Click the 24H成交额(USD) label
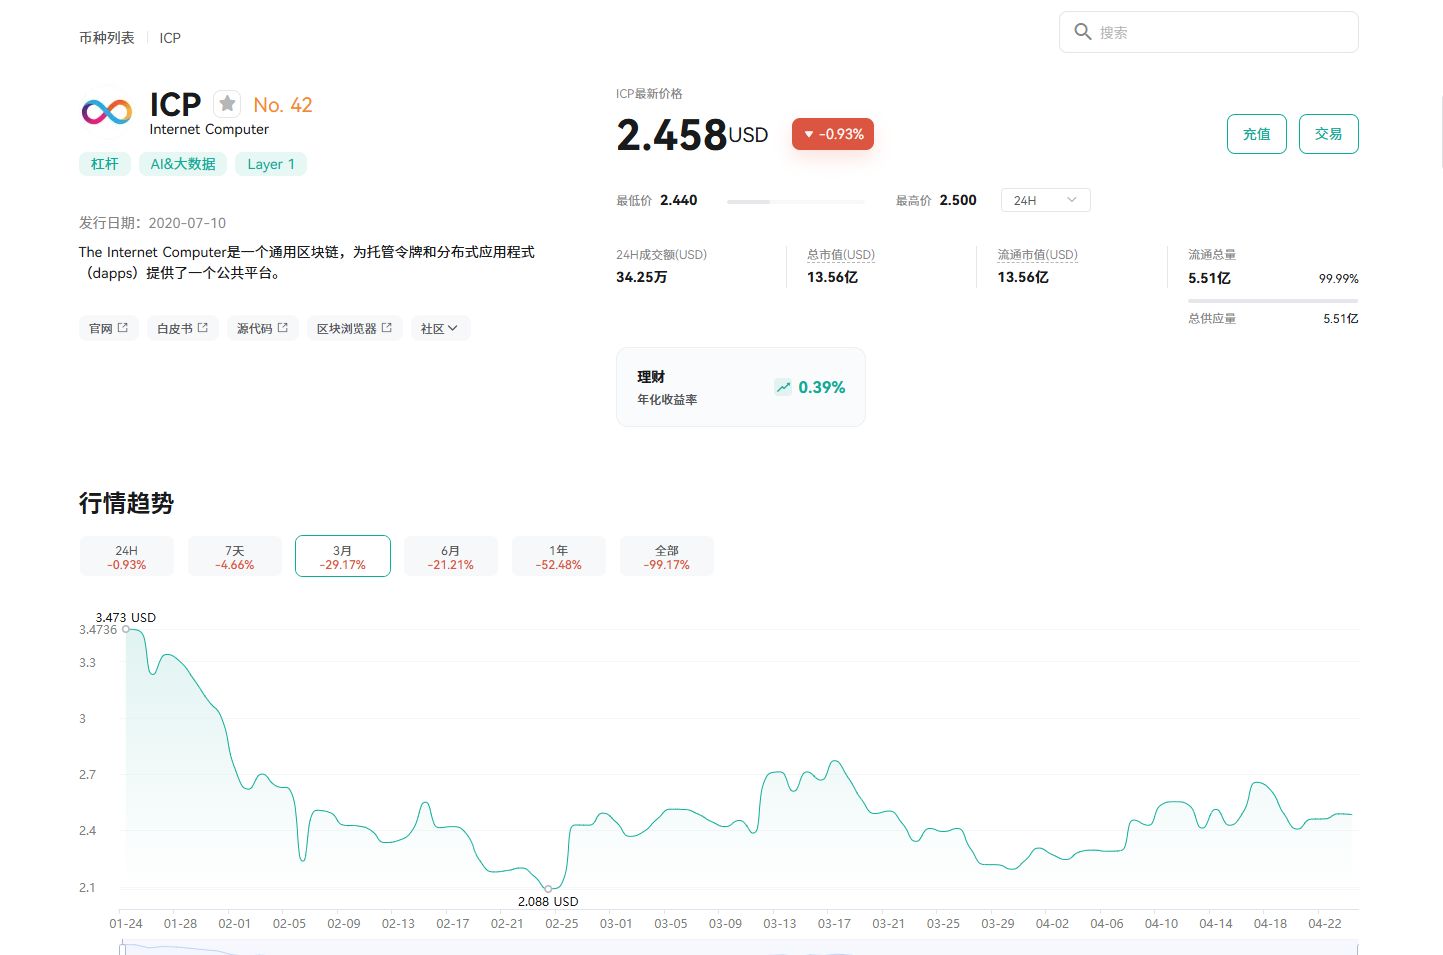1443x955 pixels. tap(662, 255)
